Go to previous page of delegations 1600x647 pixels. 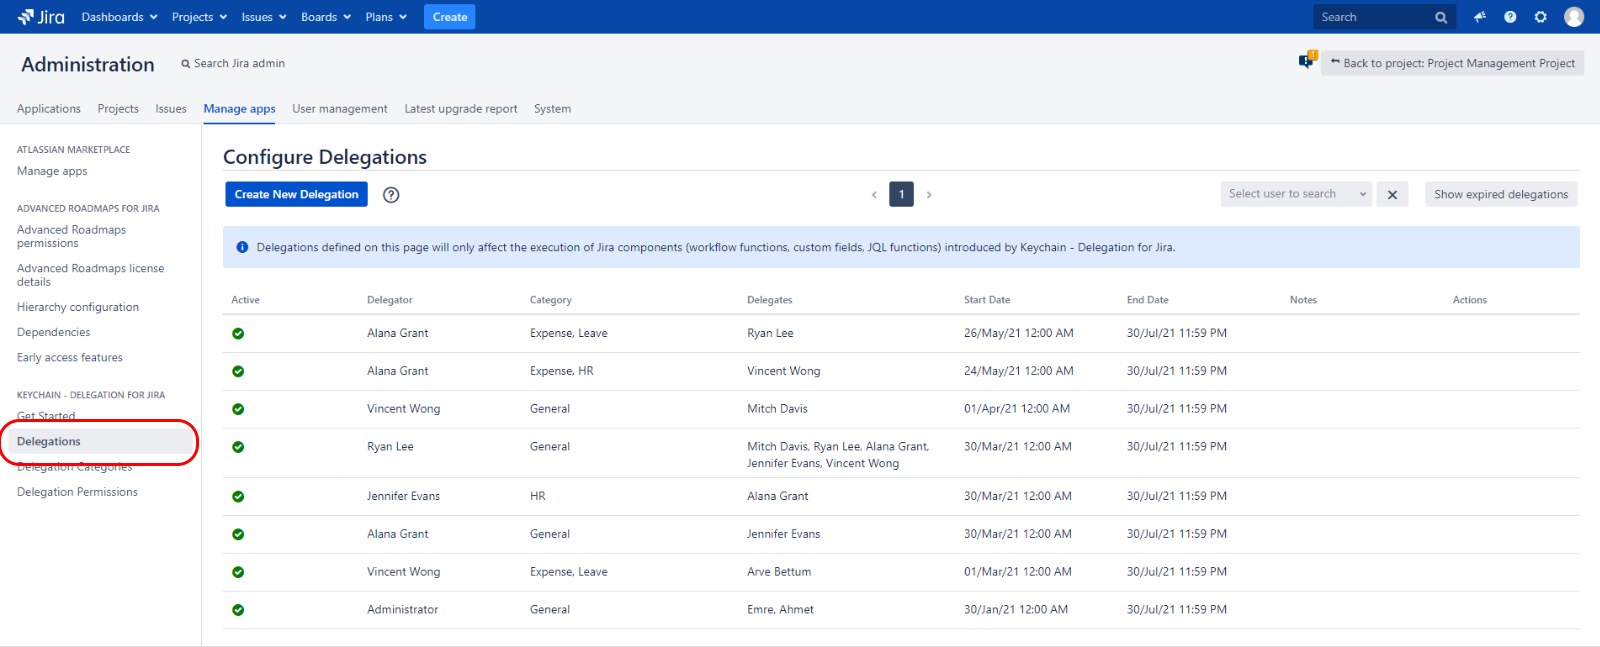pyautogui.click(x=874, y=195)
